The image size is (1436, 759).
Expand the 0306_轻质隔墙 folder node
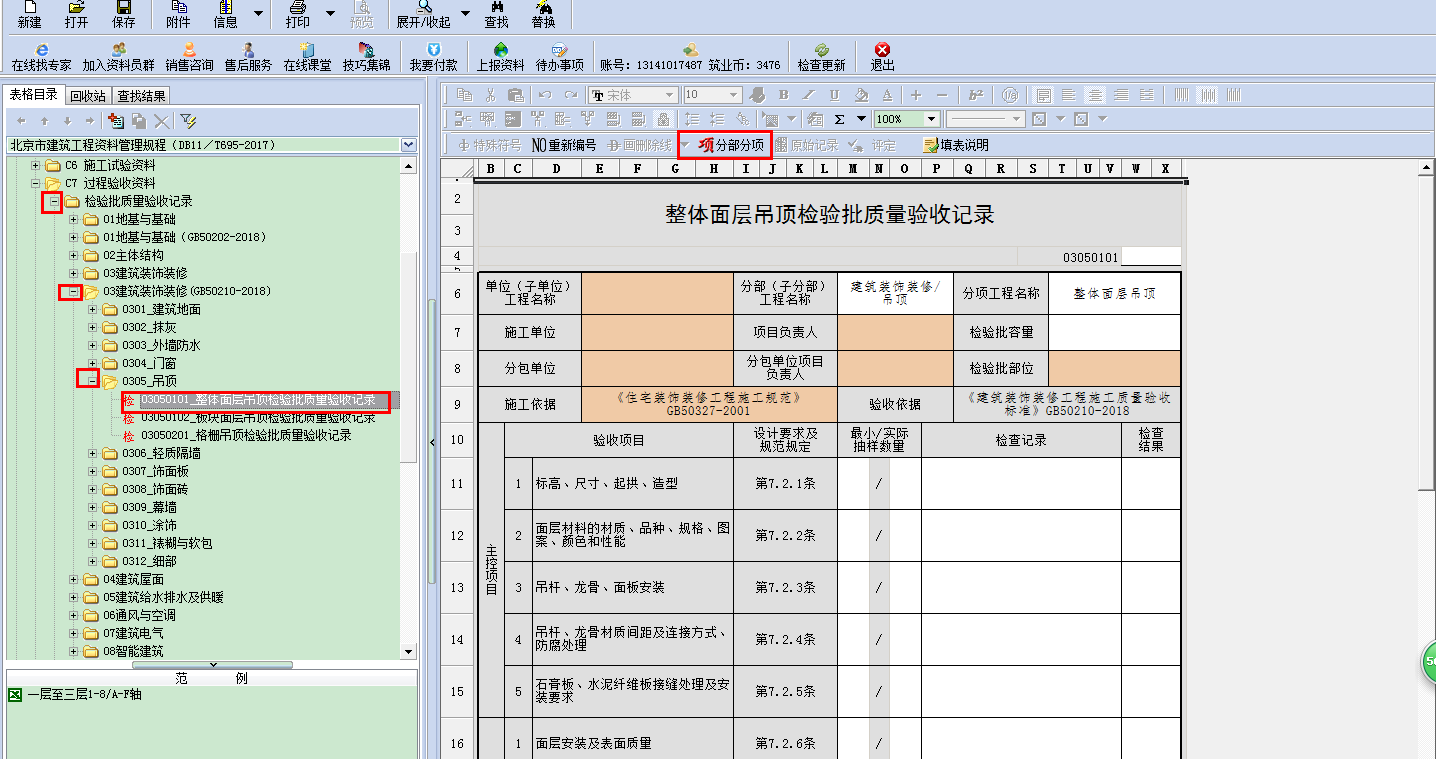coord(92,453)
